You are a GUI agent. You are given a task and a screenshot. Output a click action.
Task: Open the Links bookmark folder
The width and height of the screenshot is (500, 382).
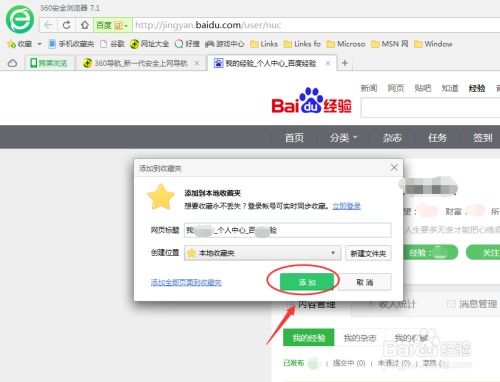pos(264,44)
